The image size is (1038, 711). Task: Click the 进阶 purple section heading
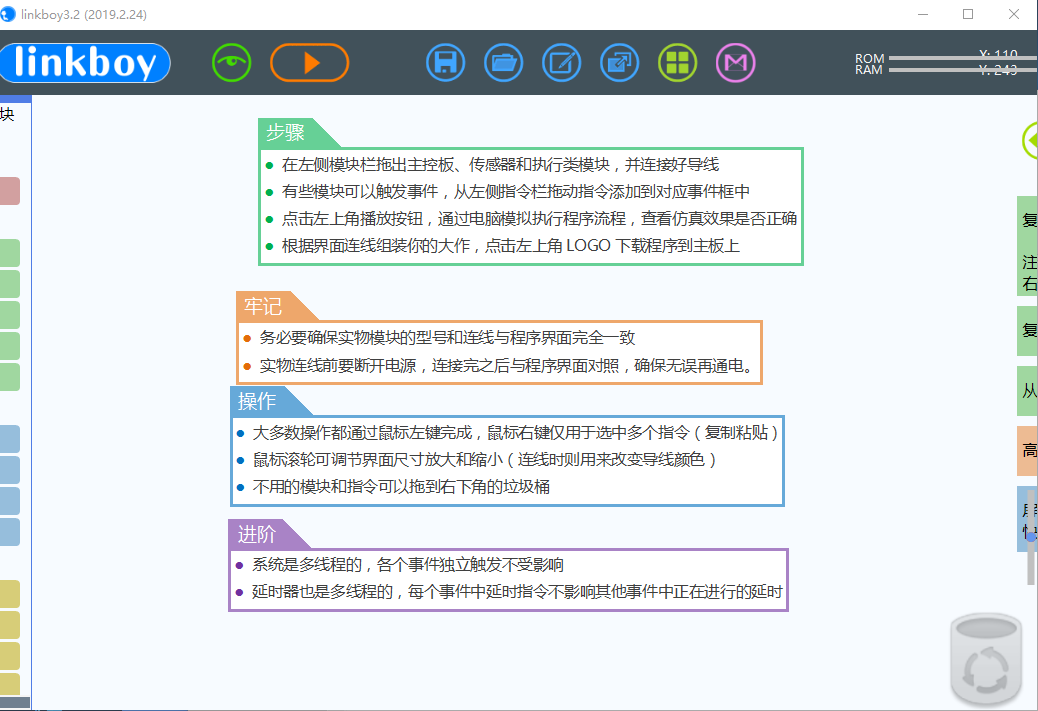[256, 534]
